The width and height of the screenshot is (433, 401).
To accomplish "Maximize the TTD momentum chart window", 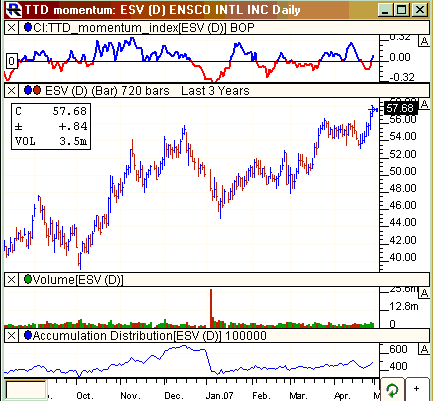I will click(x=401, y=10).
